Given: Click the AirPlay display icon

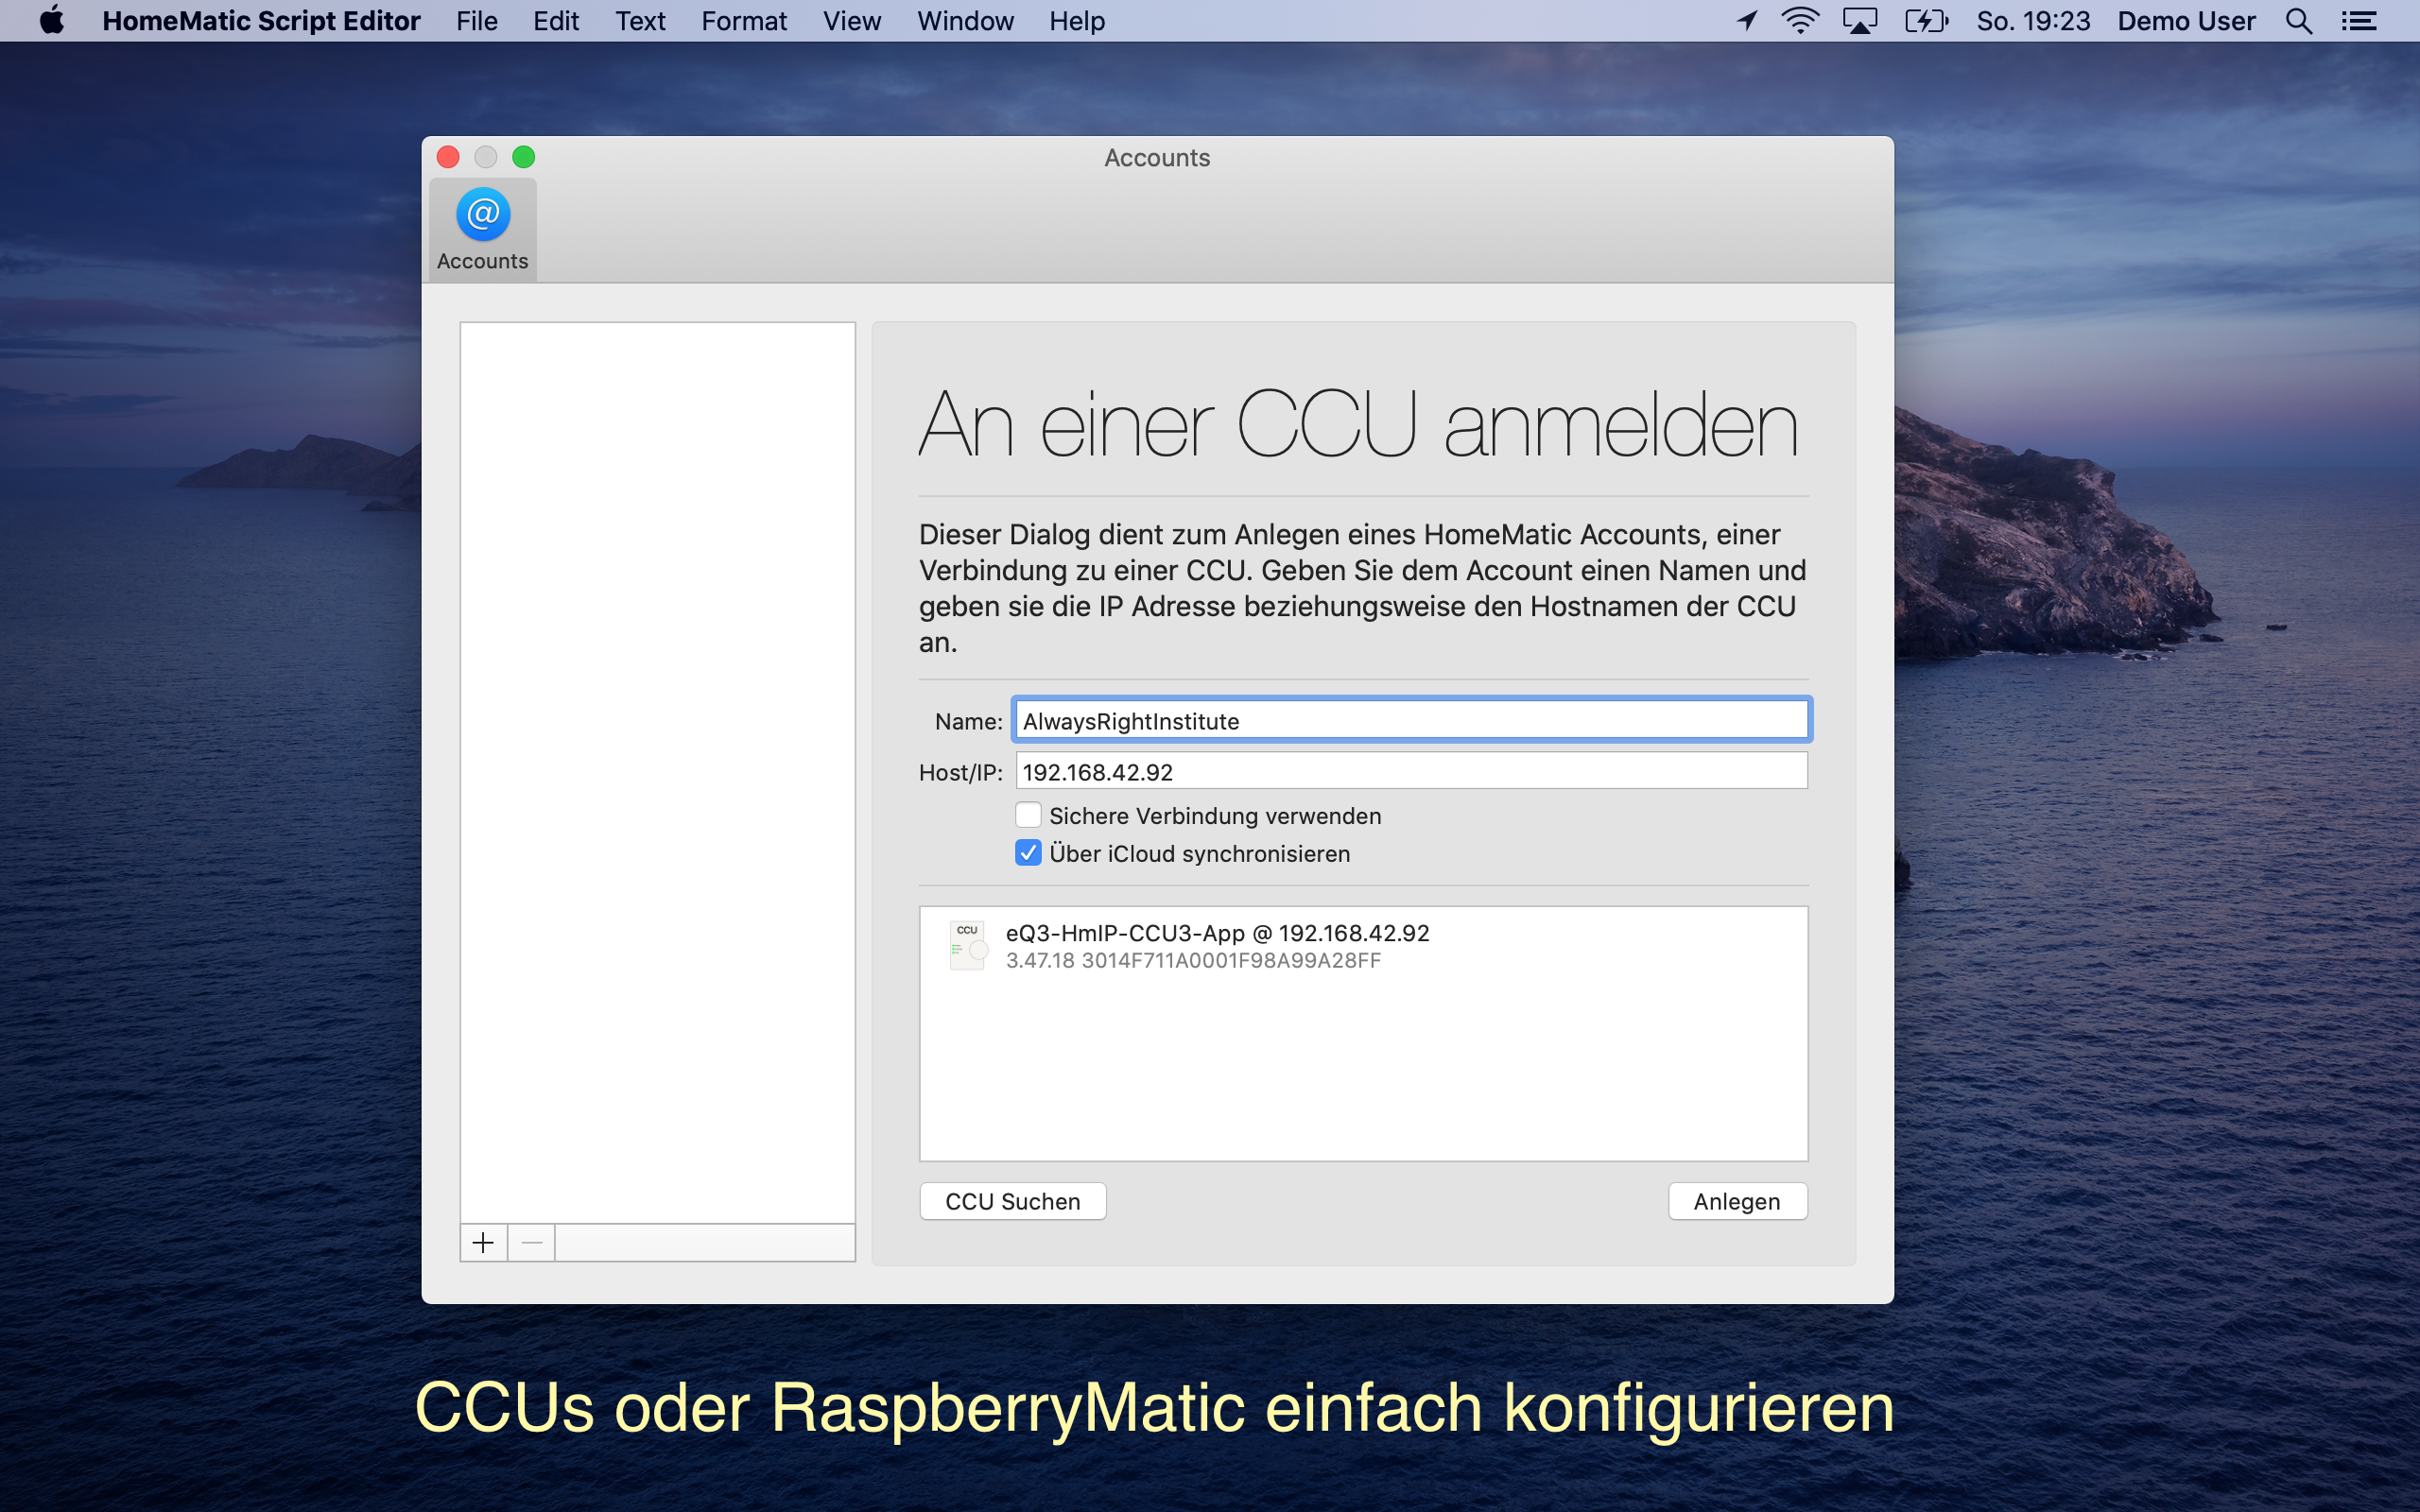Looking at the screenshot, I should coord(1859,21).
